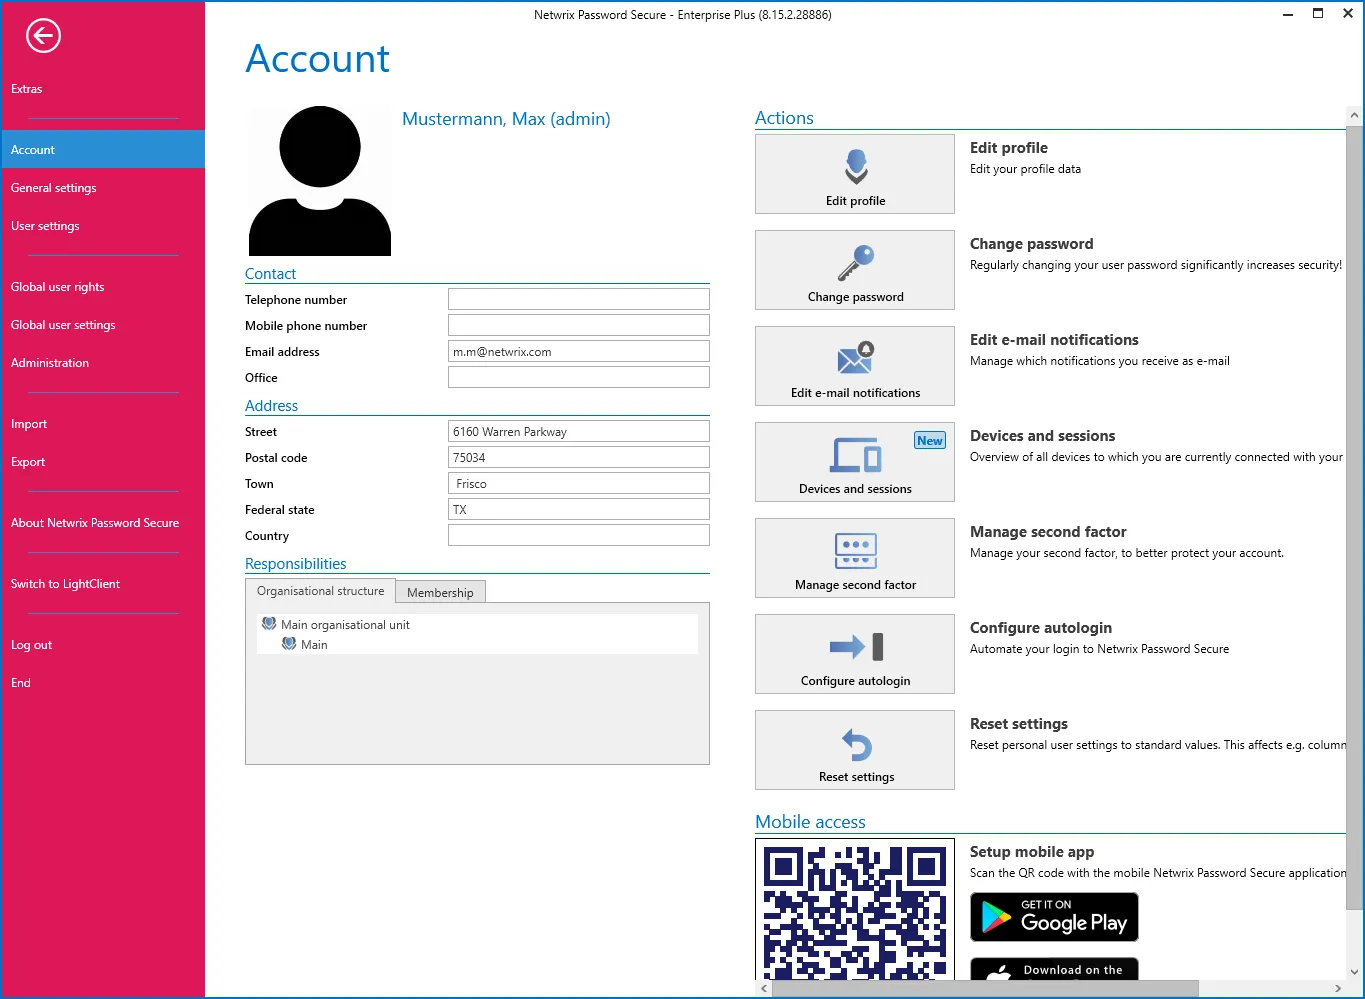Open Manage second factor tile
The width and height of the screenshot is (1365, 999).
pyautogui.click(x=855, y=558)
